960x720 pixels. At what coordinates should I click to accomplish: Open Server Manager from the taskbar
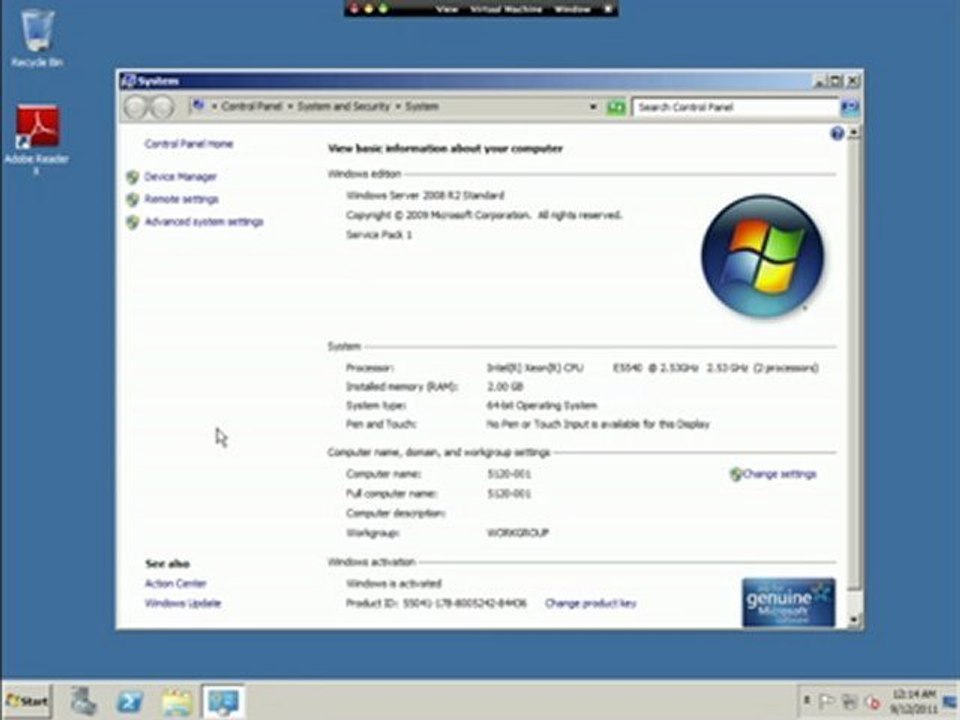tap(83, 702)
